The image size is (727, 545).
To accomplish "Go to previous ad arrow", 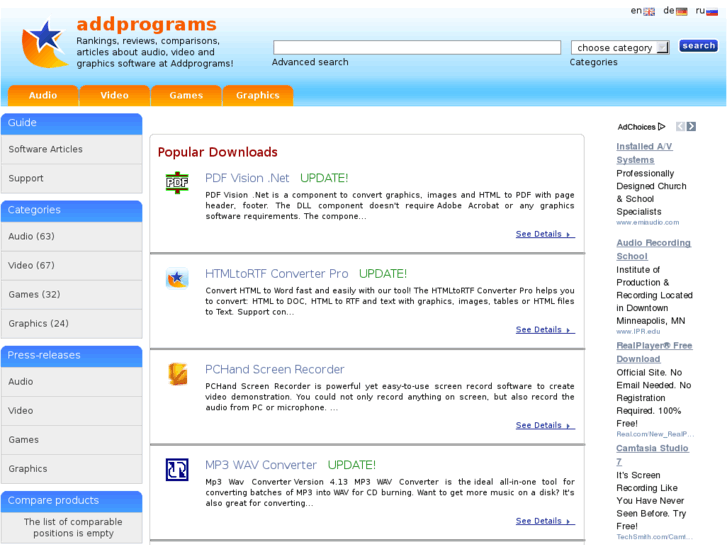I will point(680,127).
